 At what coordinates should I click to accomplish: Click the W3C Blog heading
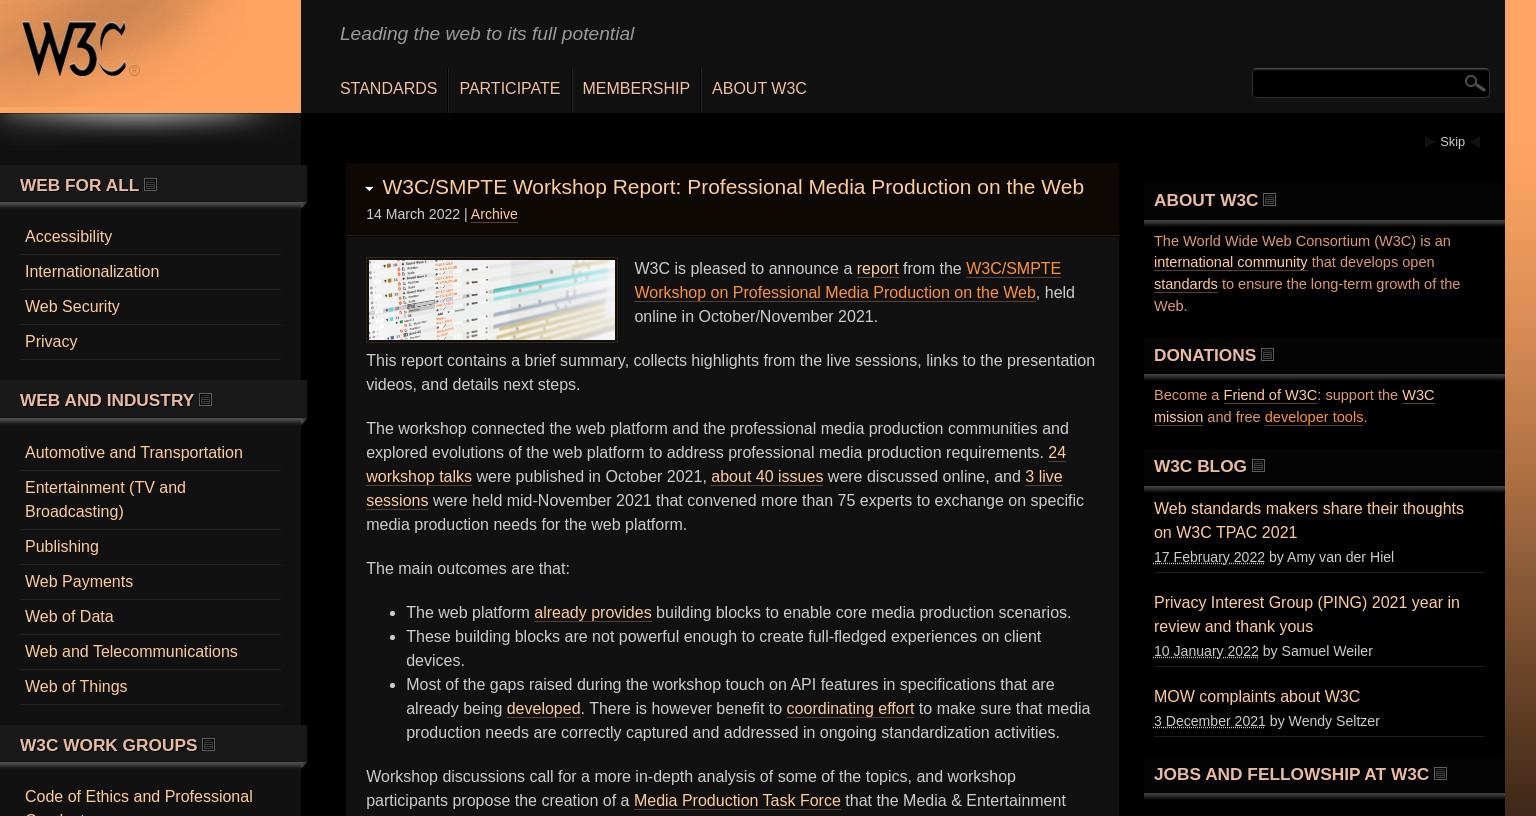click(1200, 466)
